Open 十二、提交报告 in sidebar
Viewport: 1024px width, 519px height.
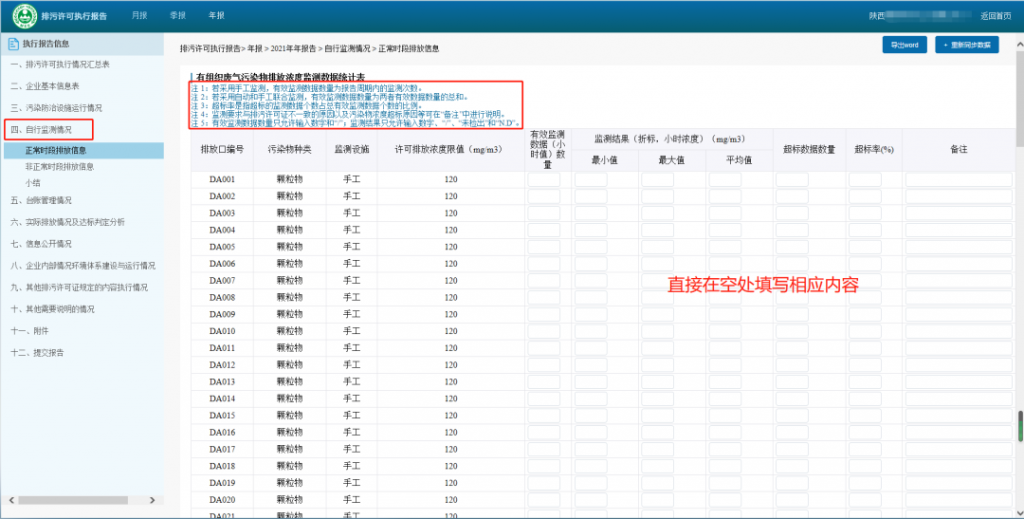[x=39, y=352]
